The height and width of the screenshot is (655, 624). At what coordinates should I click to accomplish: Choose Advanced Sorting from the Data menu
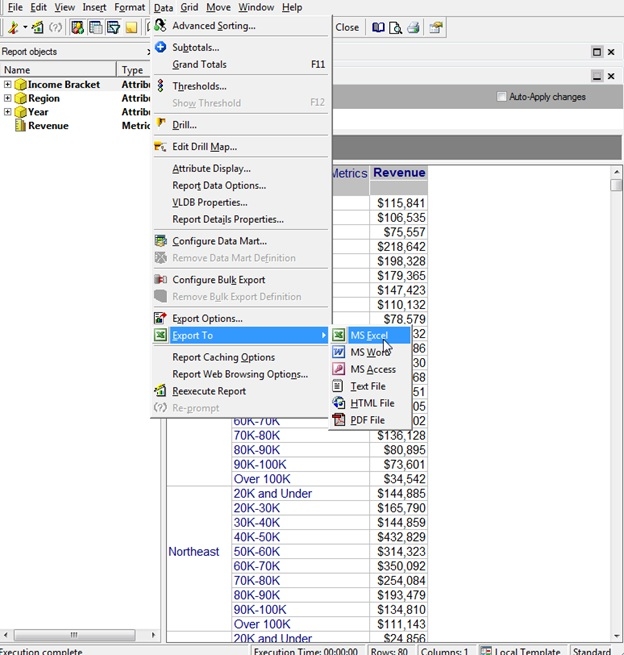(x=213, y=26)
